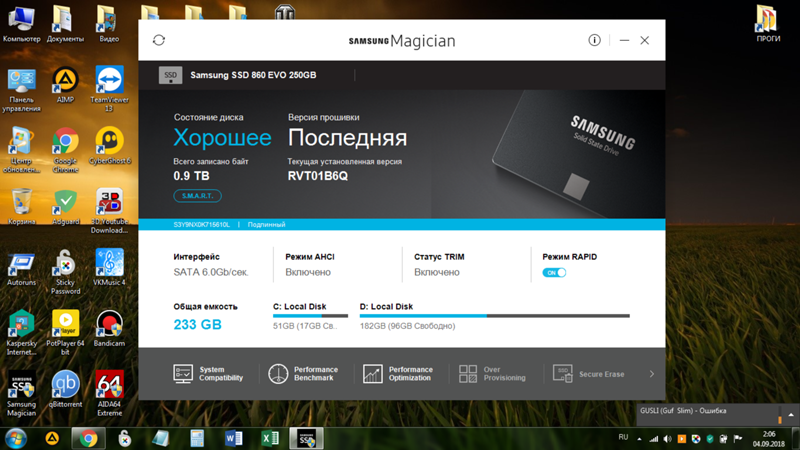Open the S.M.A.R.T. details button
Image resolution: width=800 pixels, height=450 pixels.
197,196
